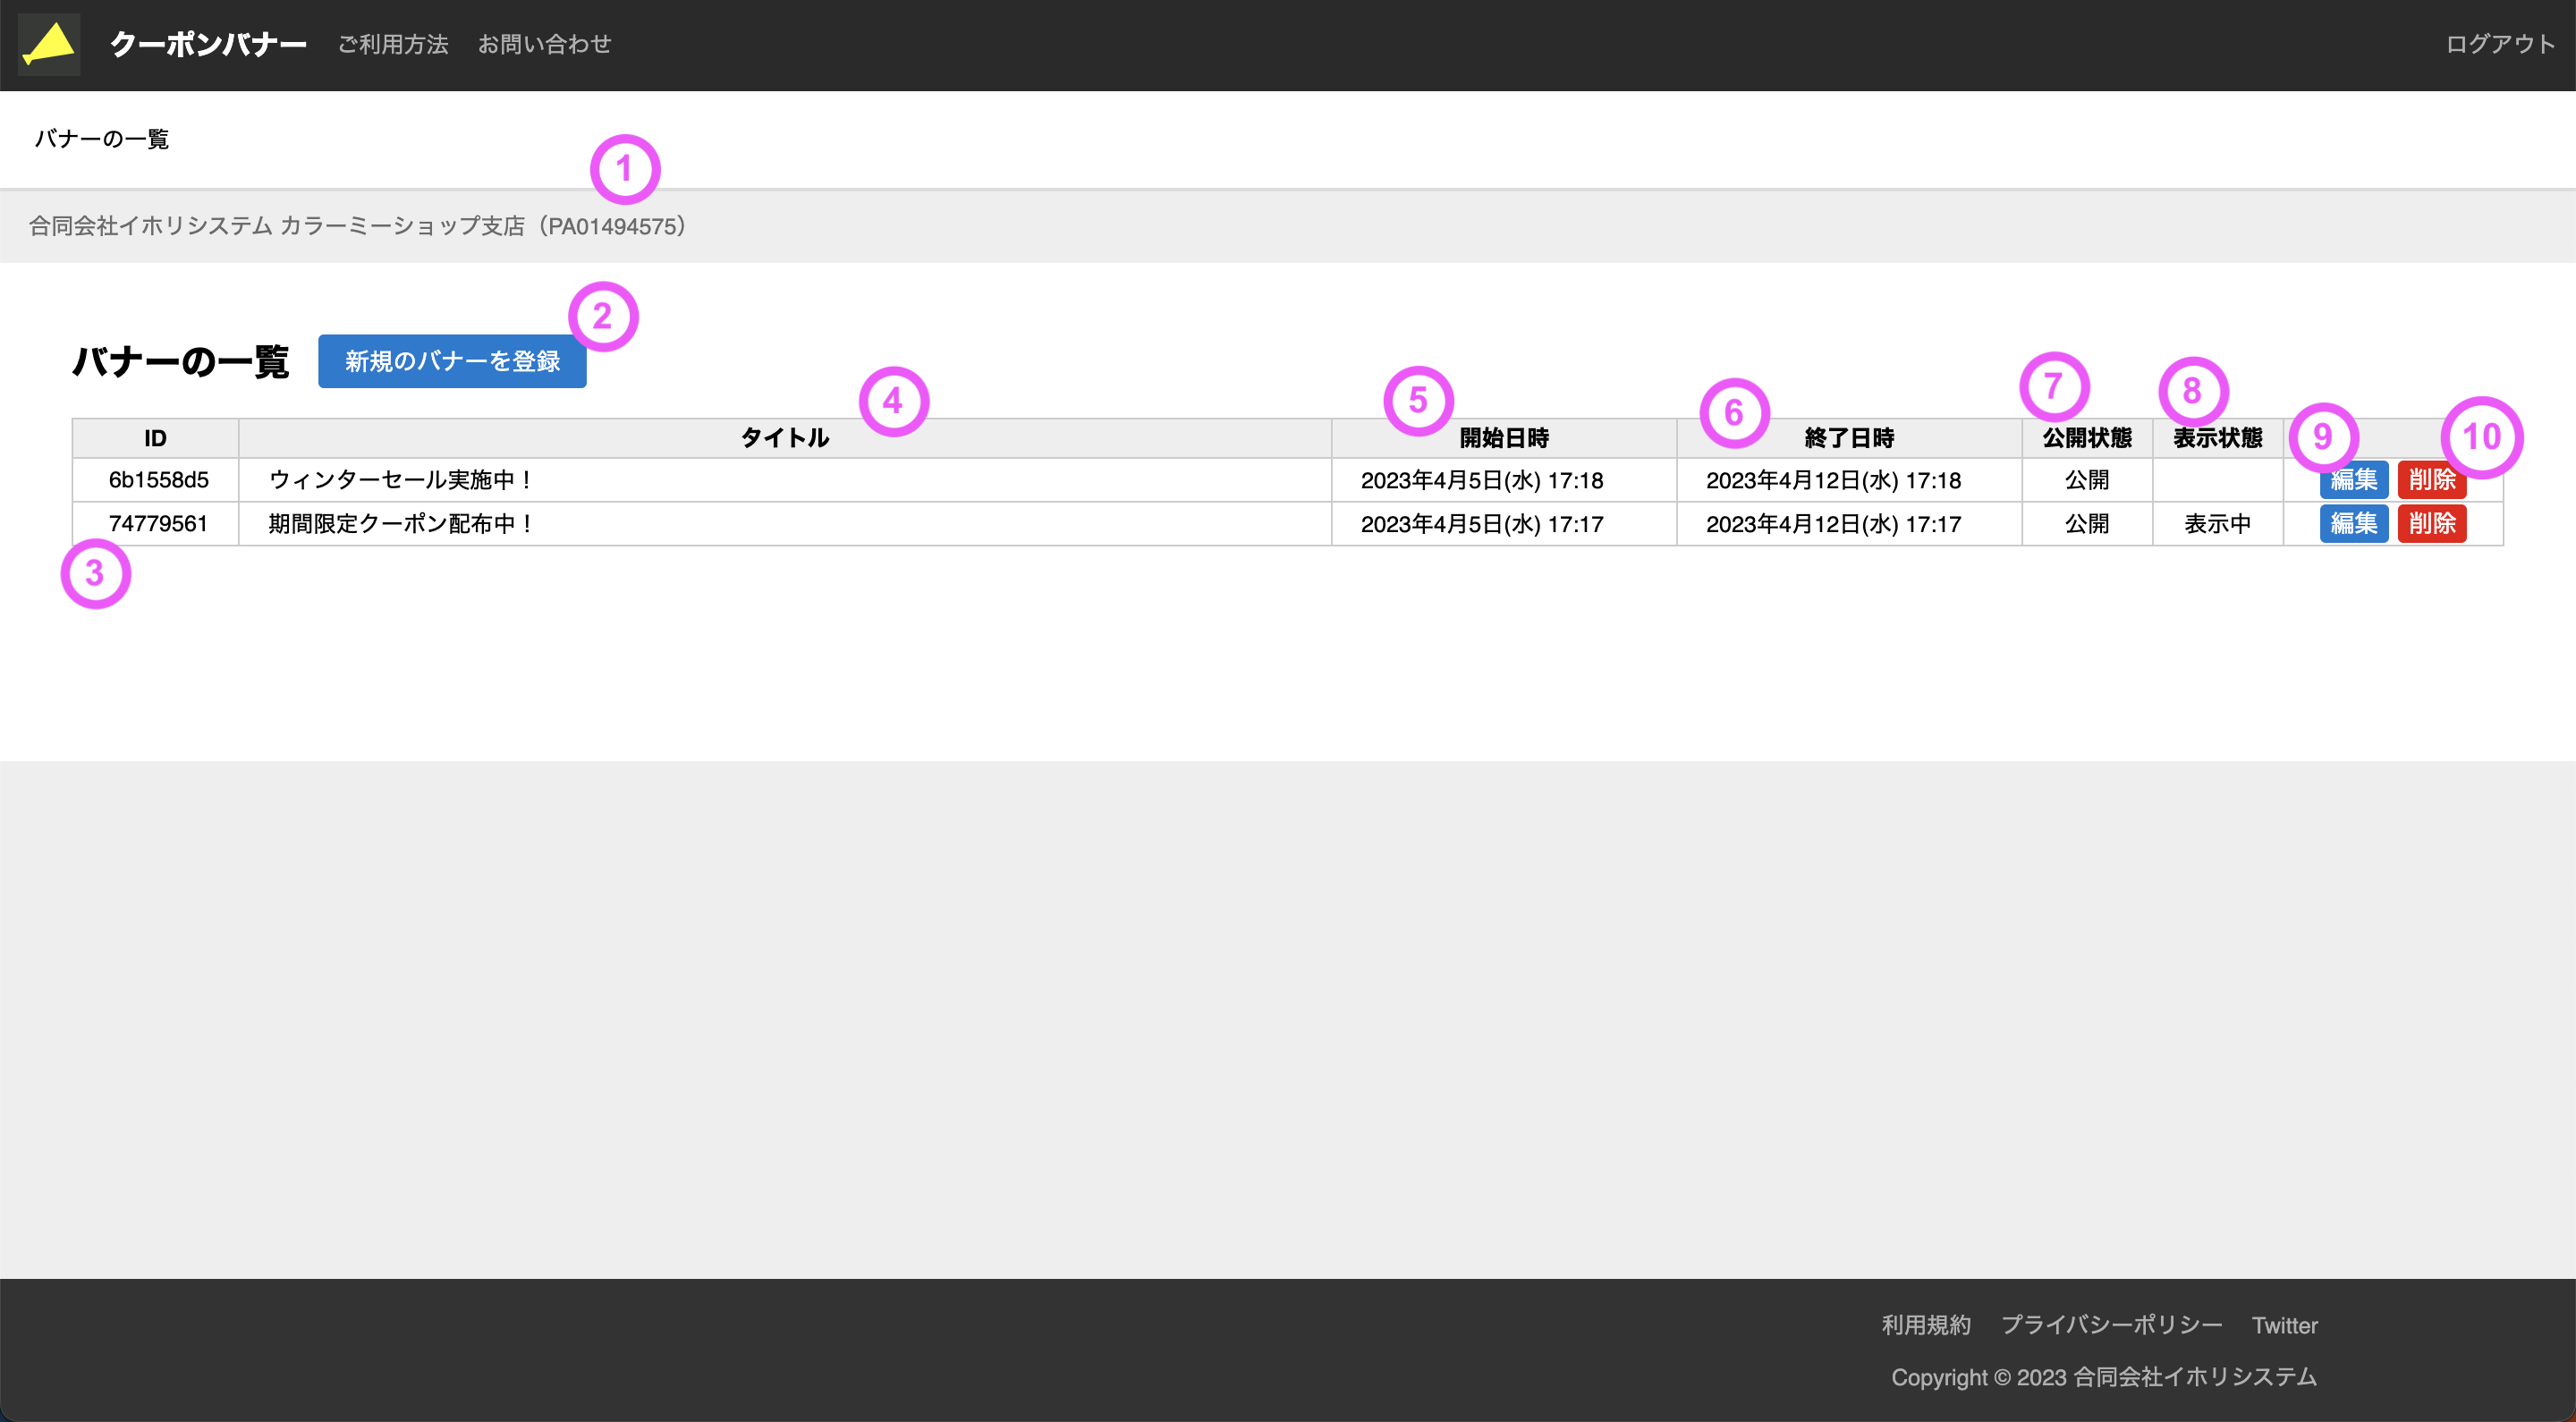Open the ご利用方法 menu item
Screen dimensions: 2576x1422
click(x=392, y=44)
